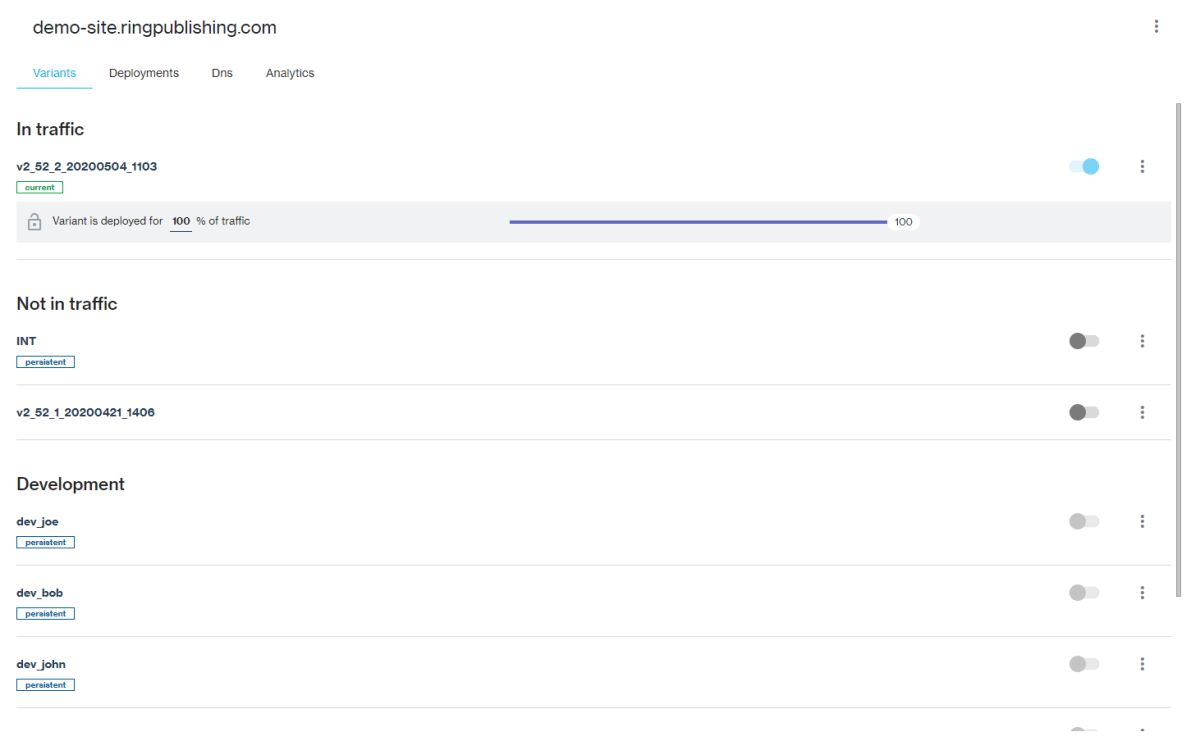Select the Variants tab

(54, 73)
